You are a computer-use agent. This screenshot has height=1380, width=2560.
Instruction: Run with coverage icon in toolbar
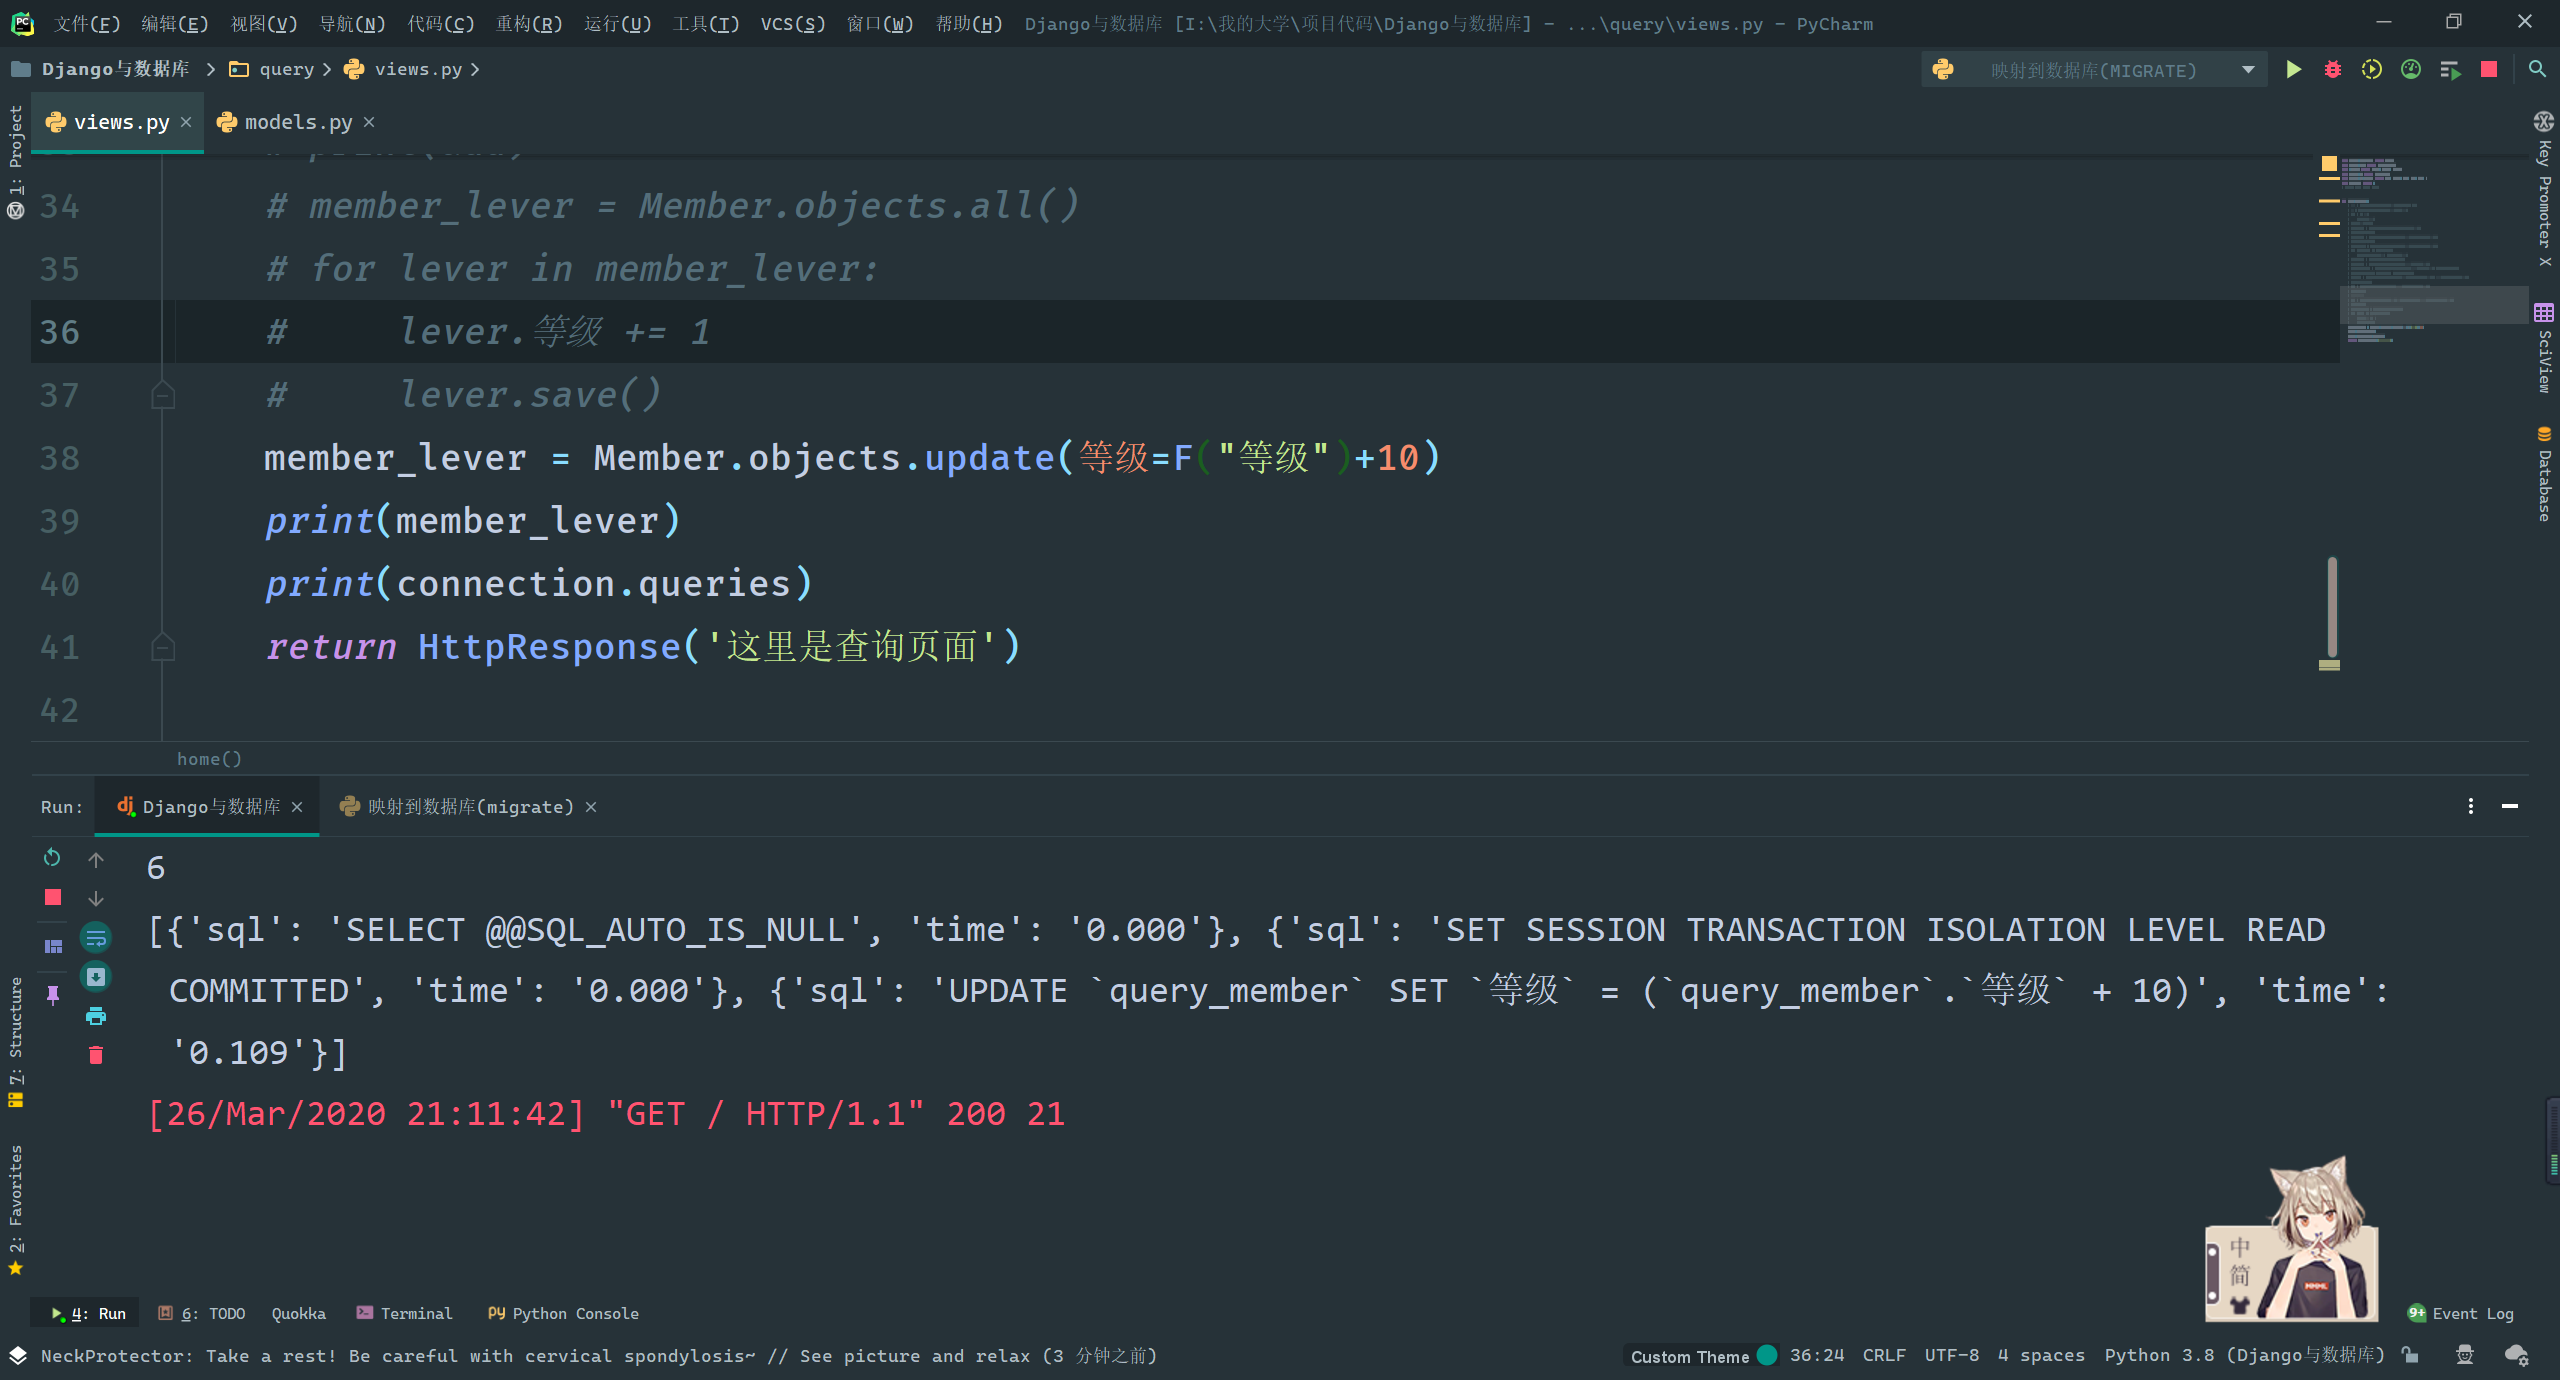point(2371,70)
